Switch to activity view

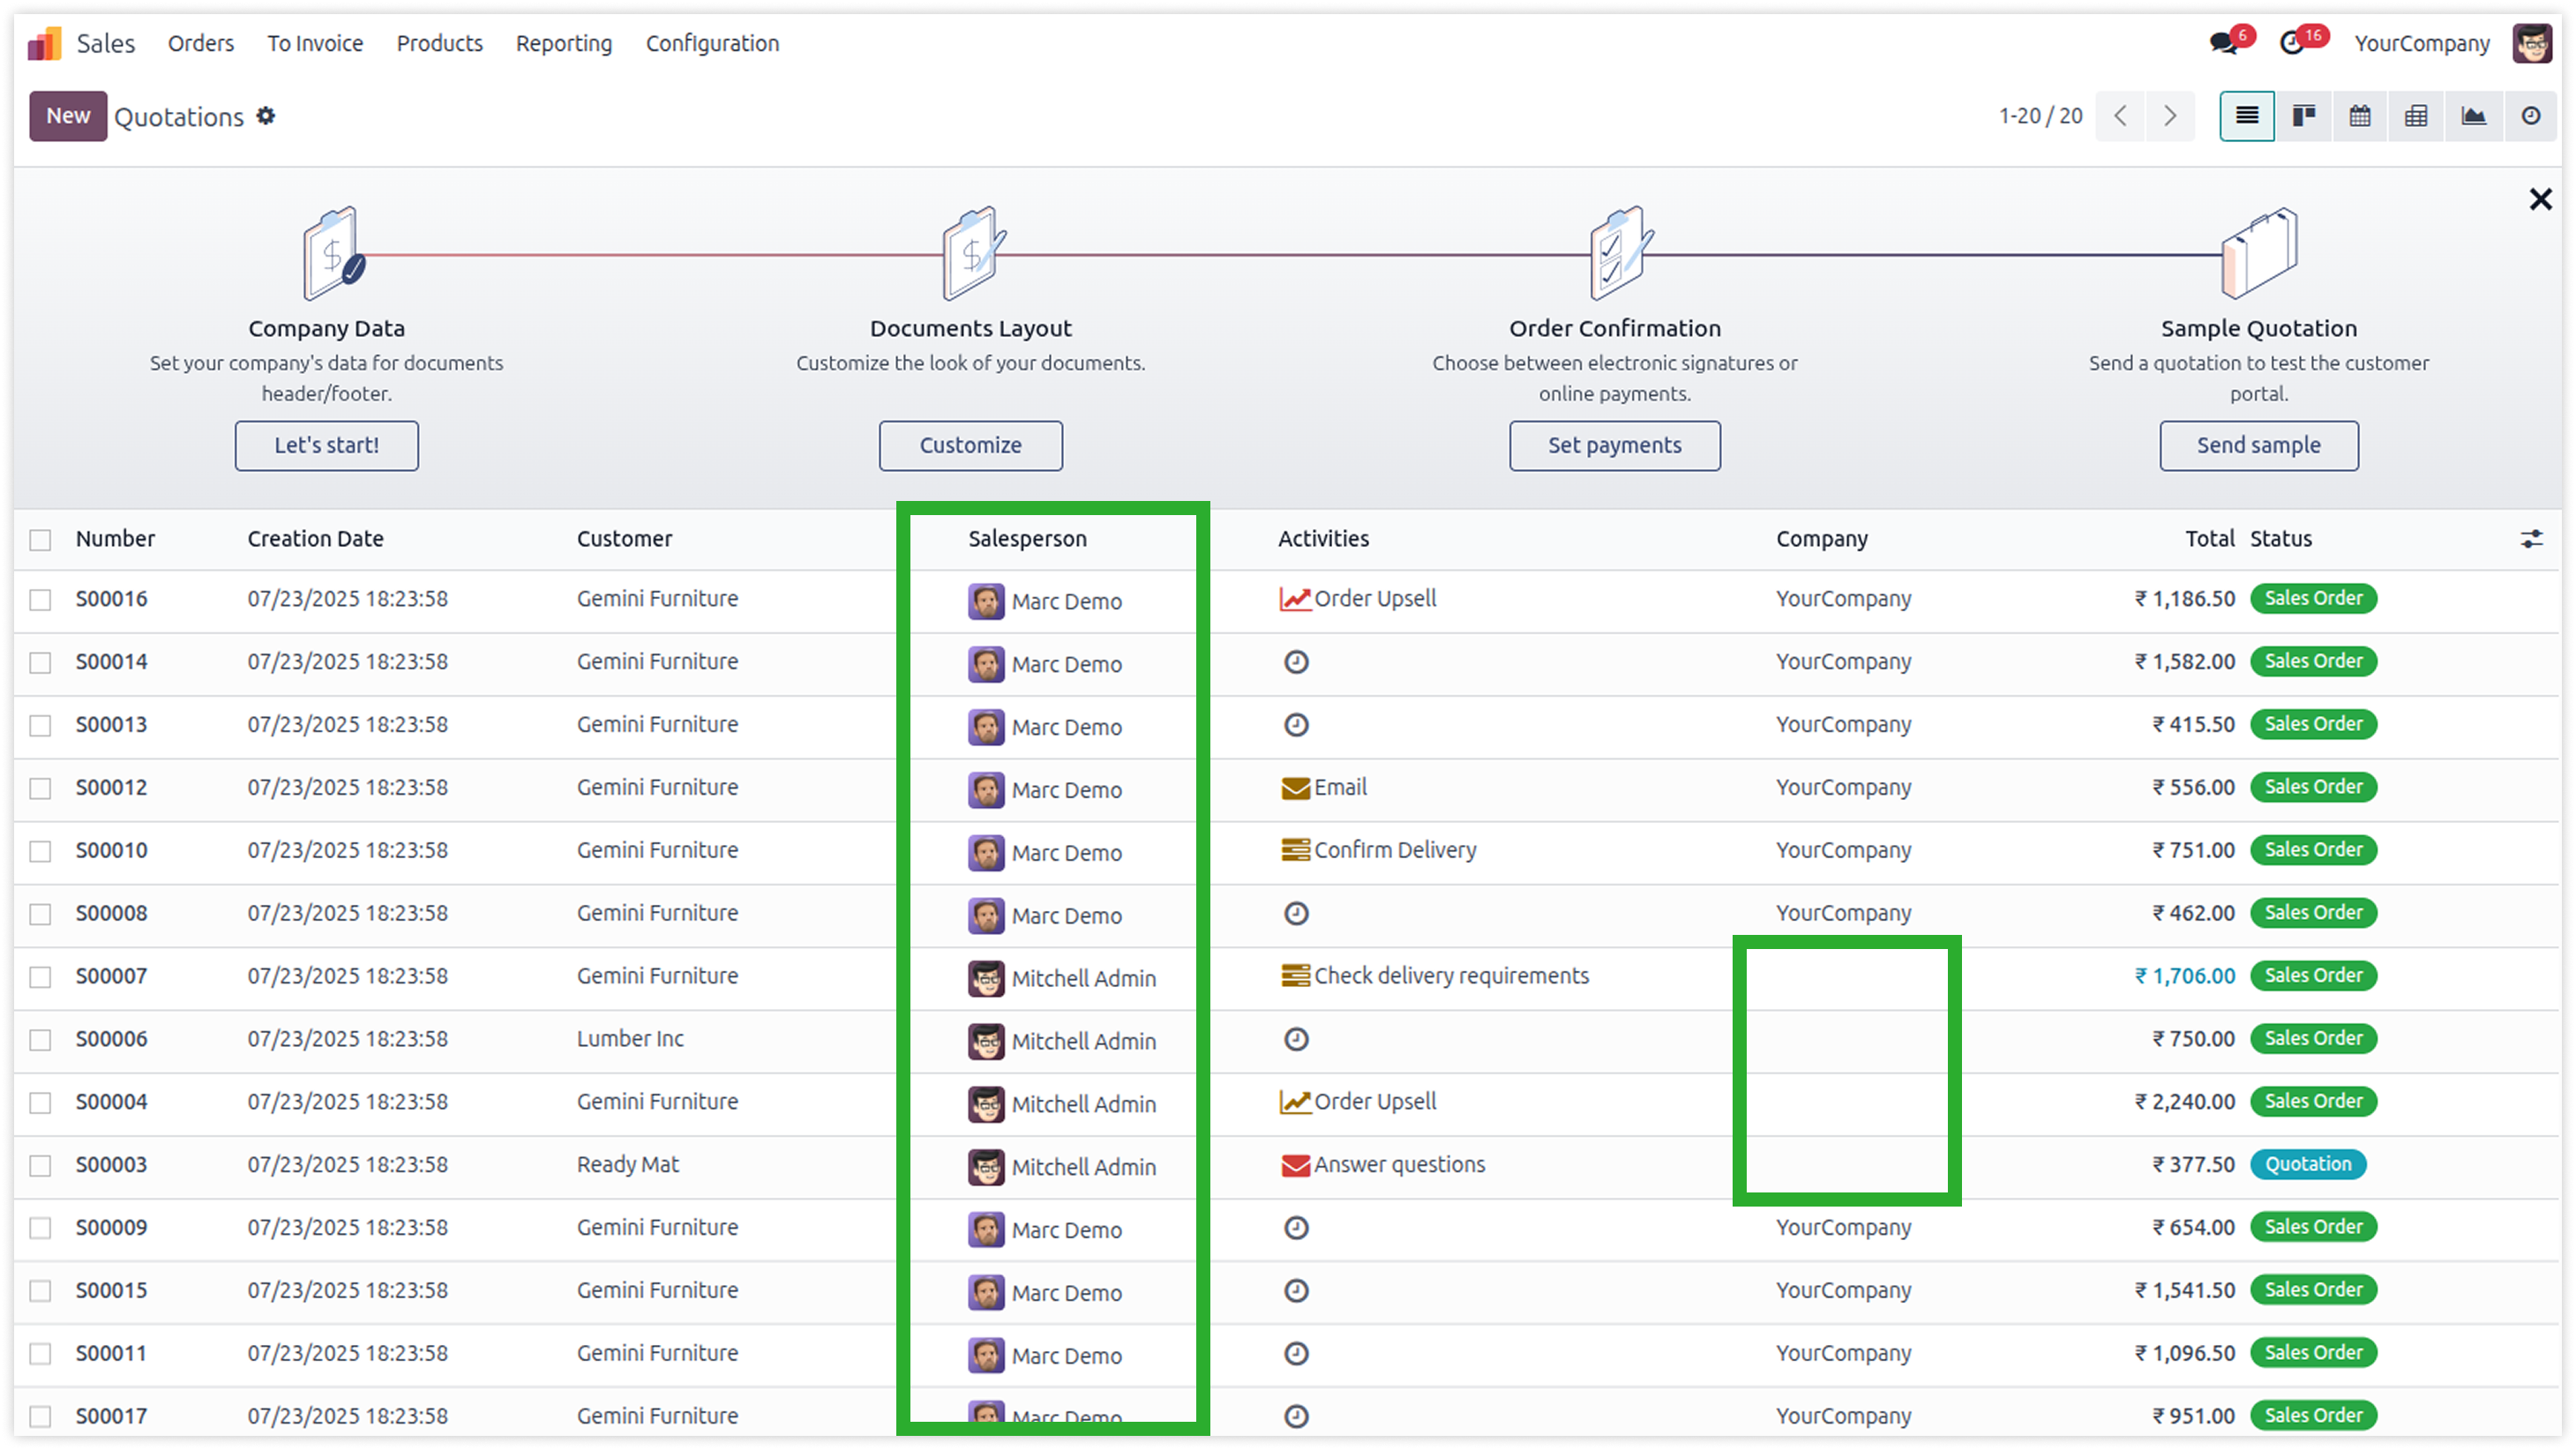coord(2531,116)
